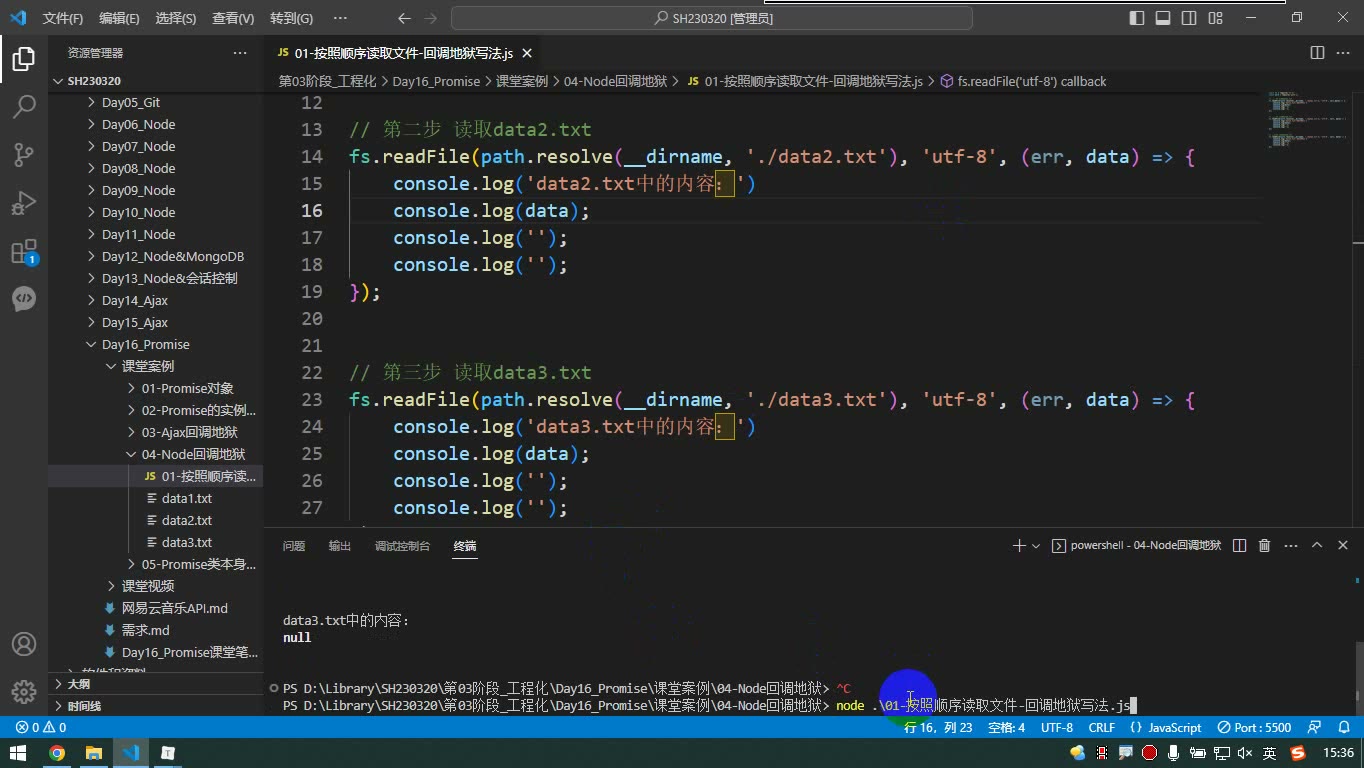Open the Explorer more actions ellipsis

[240, 53]
